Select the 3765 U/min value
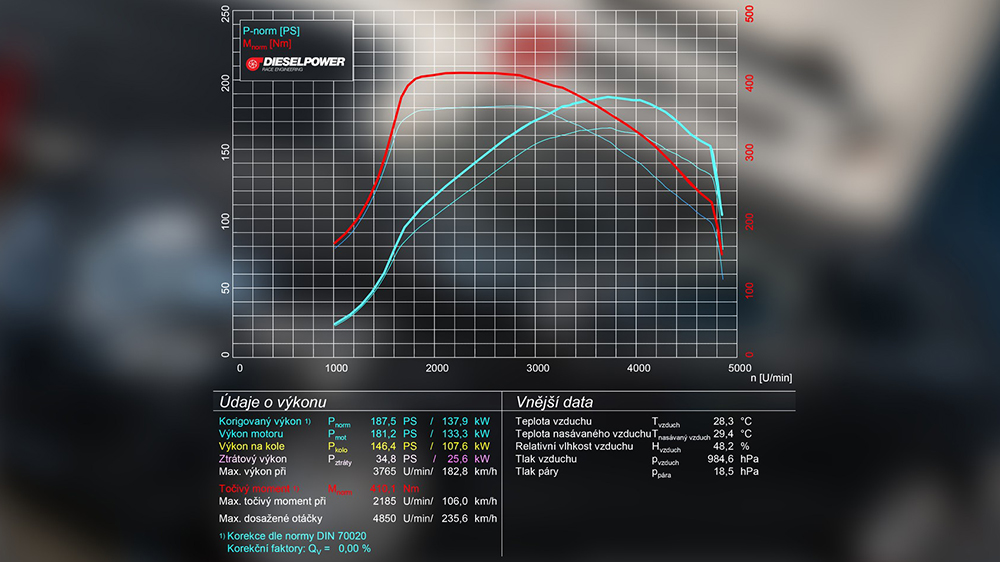Viewport: 1000px width, 562px height. [x=402, y=472]
